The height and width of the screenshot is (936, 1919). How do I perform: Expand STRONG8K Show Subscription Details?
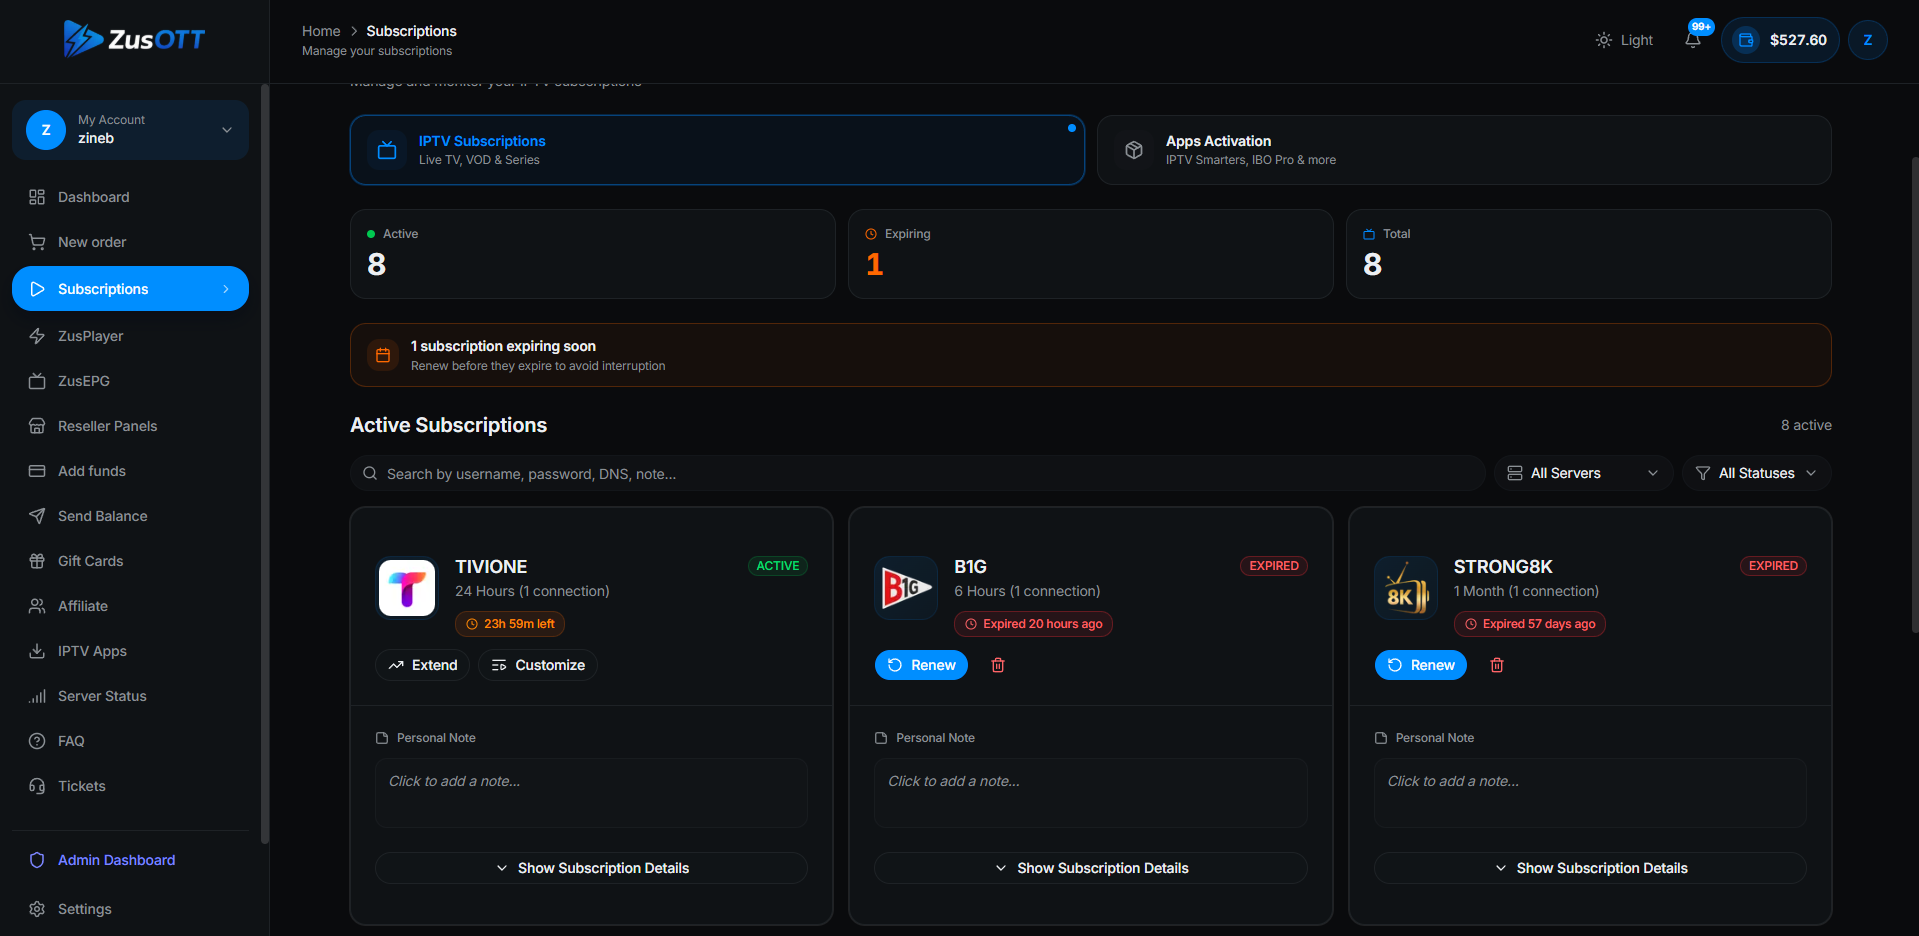[1590, 868]
